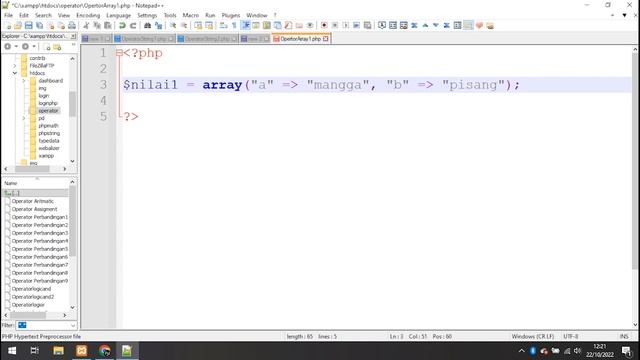Select Operator Assigment in file list
640x360 pixels.
34,209
